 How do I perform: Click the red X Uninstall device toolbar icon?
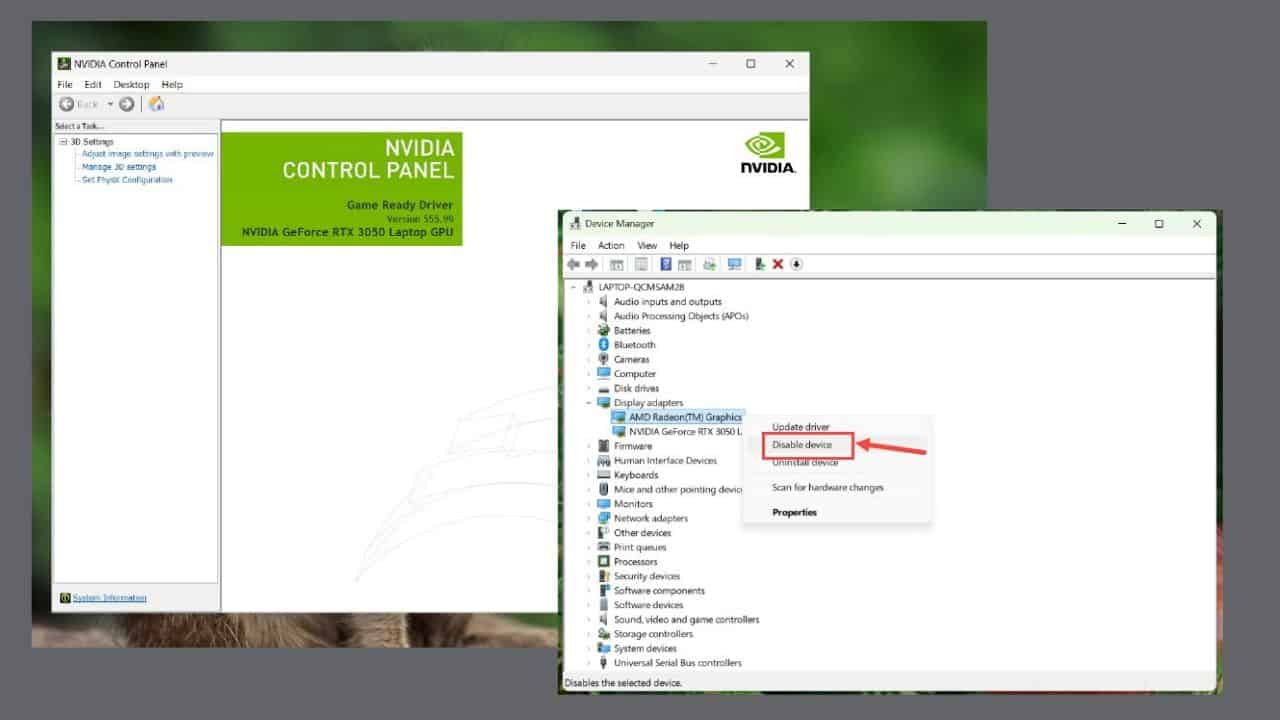(778, 264)
